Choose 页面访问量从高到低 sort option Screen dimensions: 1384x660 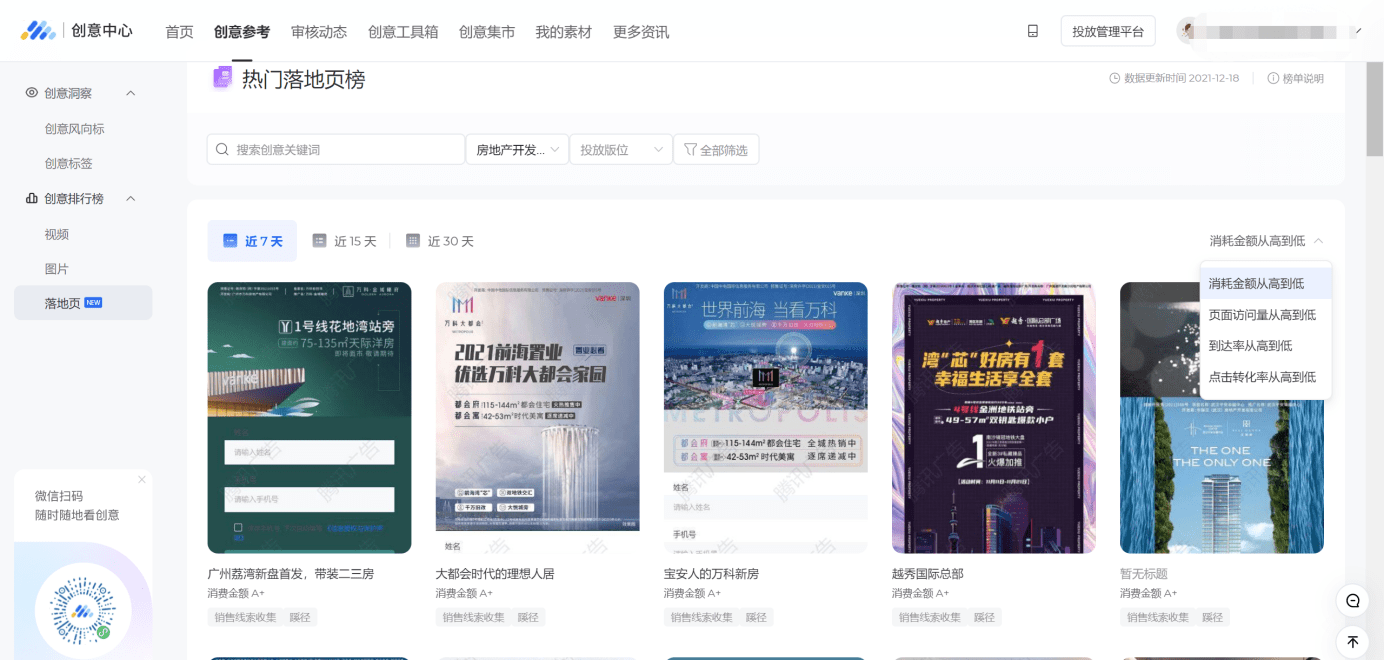coord(1262,315)
